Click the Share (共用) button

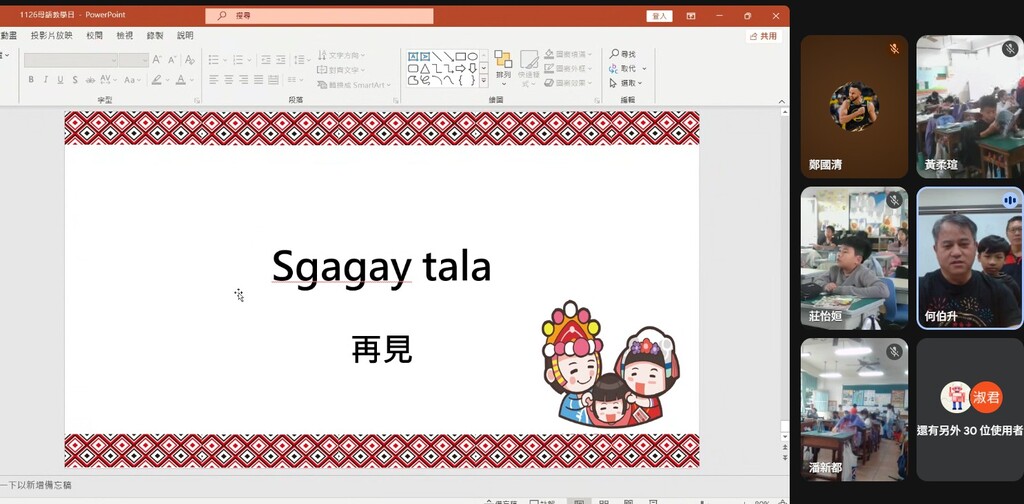point(764,36)
